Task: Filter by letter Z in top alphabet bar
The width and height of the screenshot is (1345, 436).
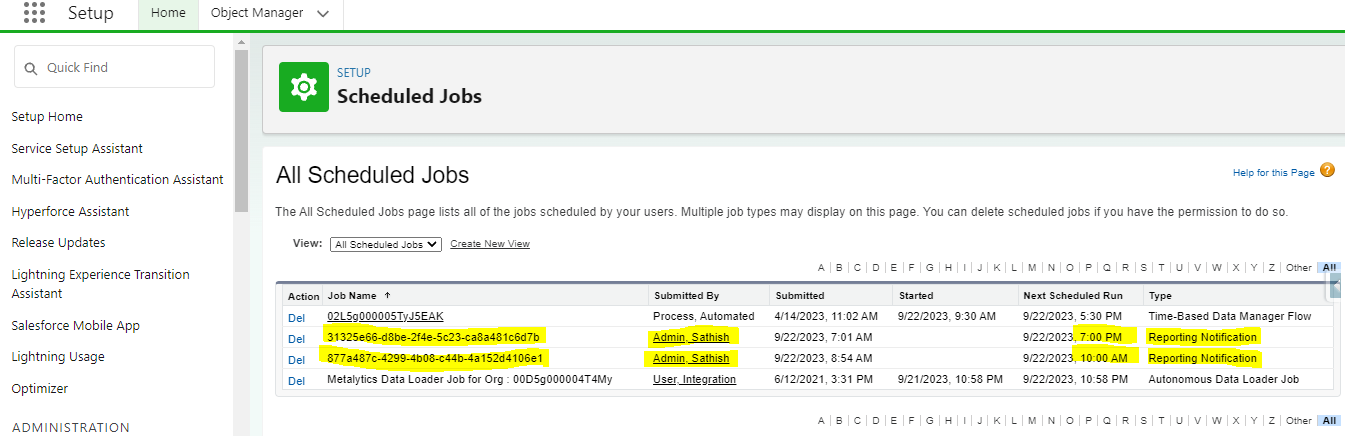Action: (1271, 267)
